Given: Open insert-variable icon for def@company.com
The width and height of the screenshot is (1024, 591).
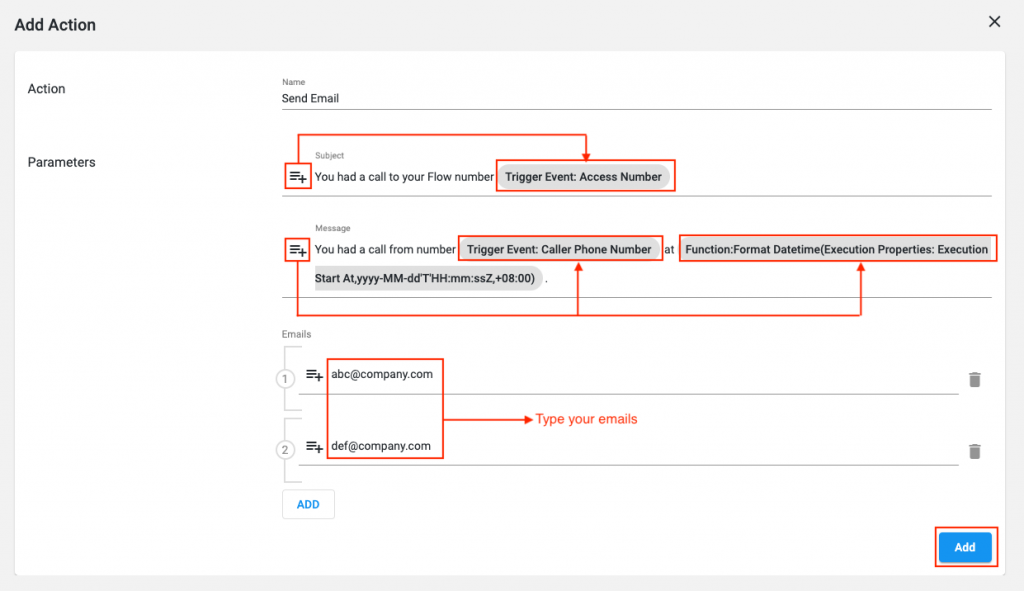Looking at the screenshot, I should pos(314,447).
